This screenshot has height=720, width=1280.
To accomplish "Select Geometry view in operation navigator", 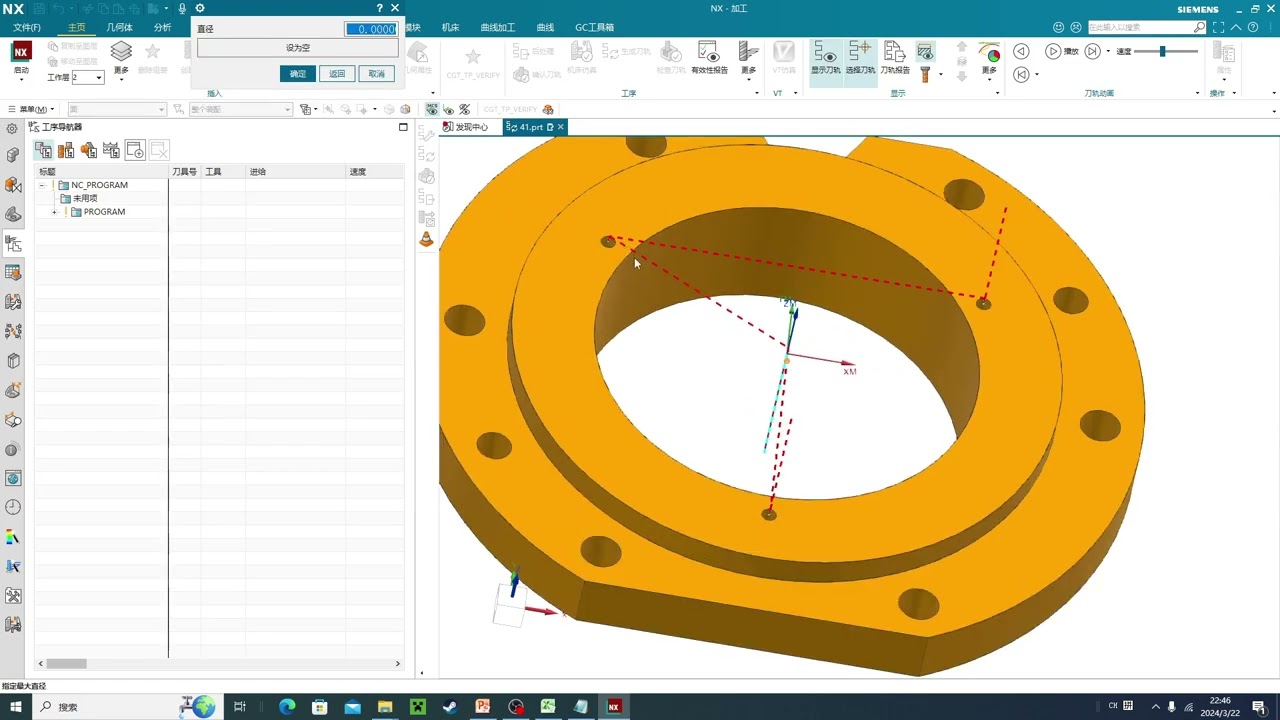I will (x=89, y=150).
